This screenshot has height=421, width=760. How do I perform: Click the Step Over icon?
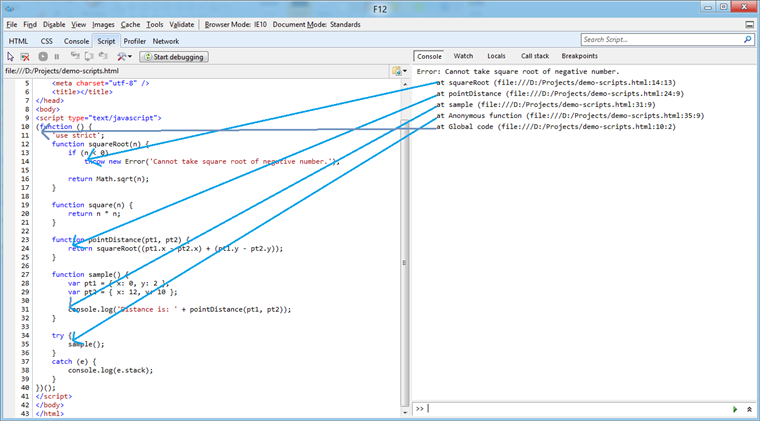point(88,57)
